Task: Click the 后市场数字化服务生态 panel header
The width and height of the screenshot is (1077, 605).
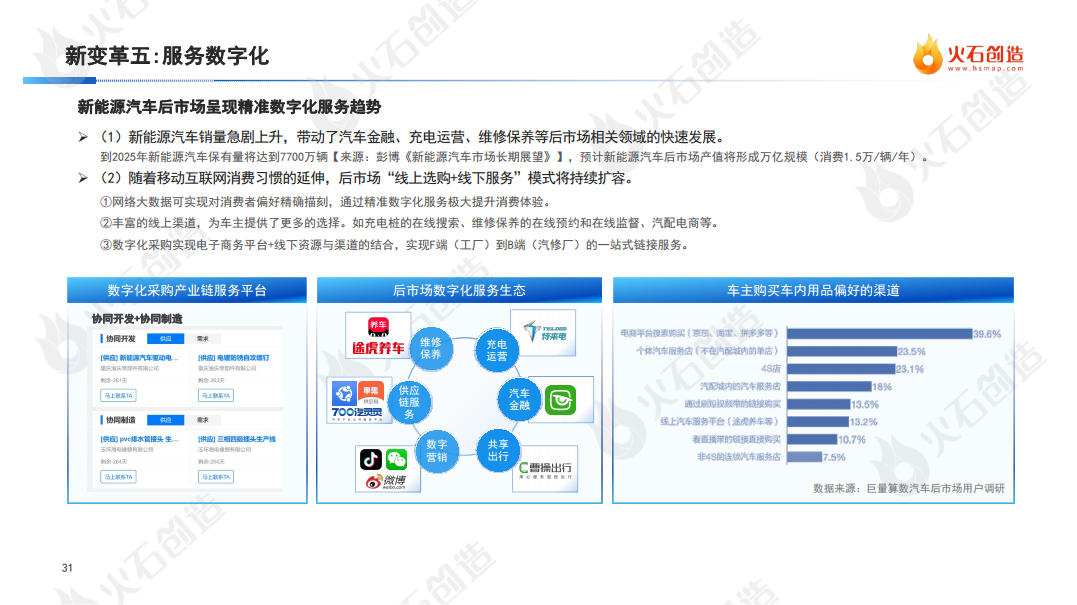Action: click(459, 290)
